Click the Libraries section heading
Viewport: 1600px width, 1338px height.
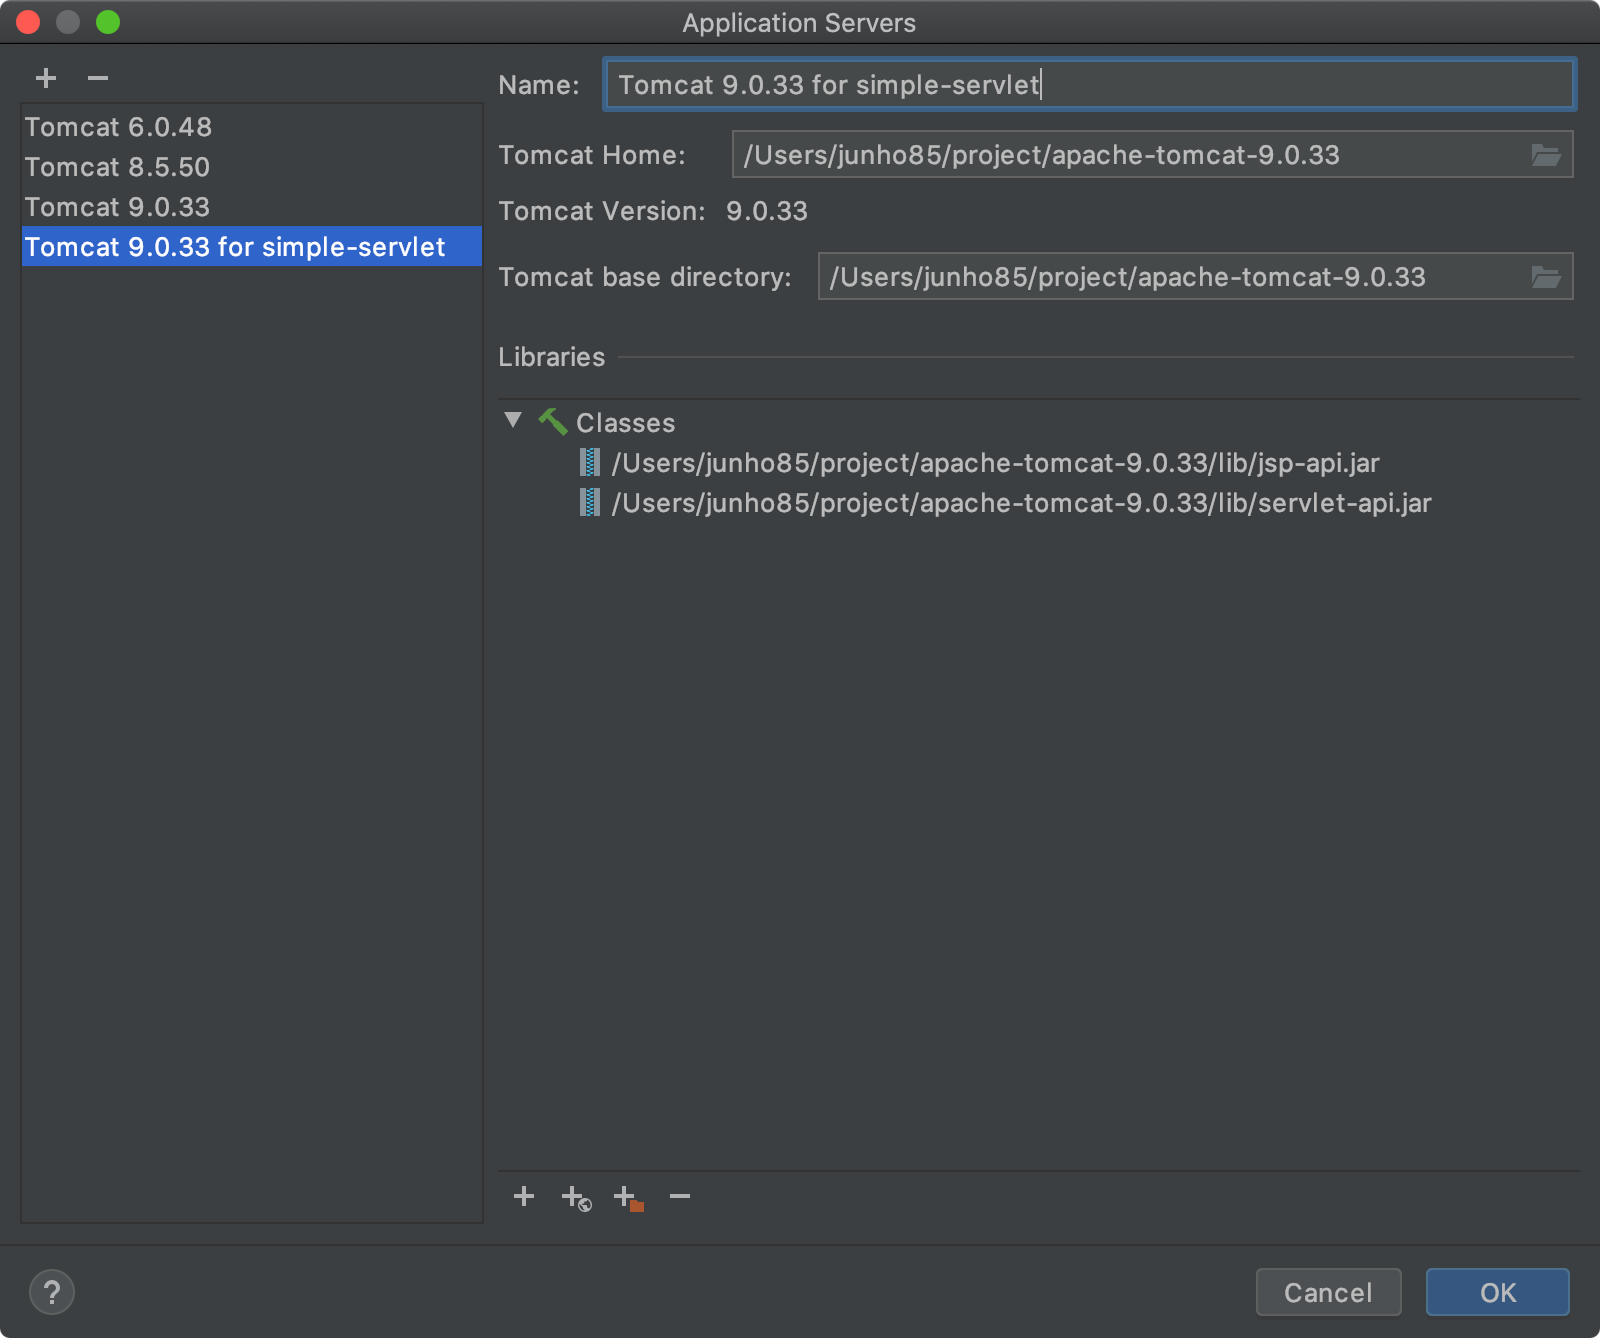point(551,357)
